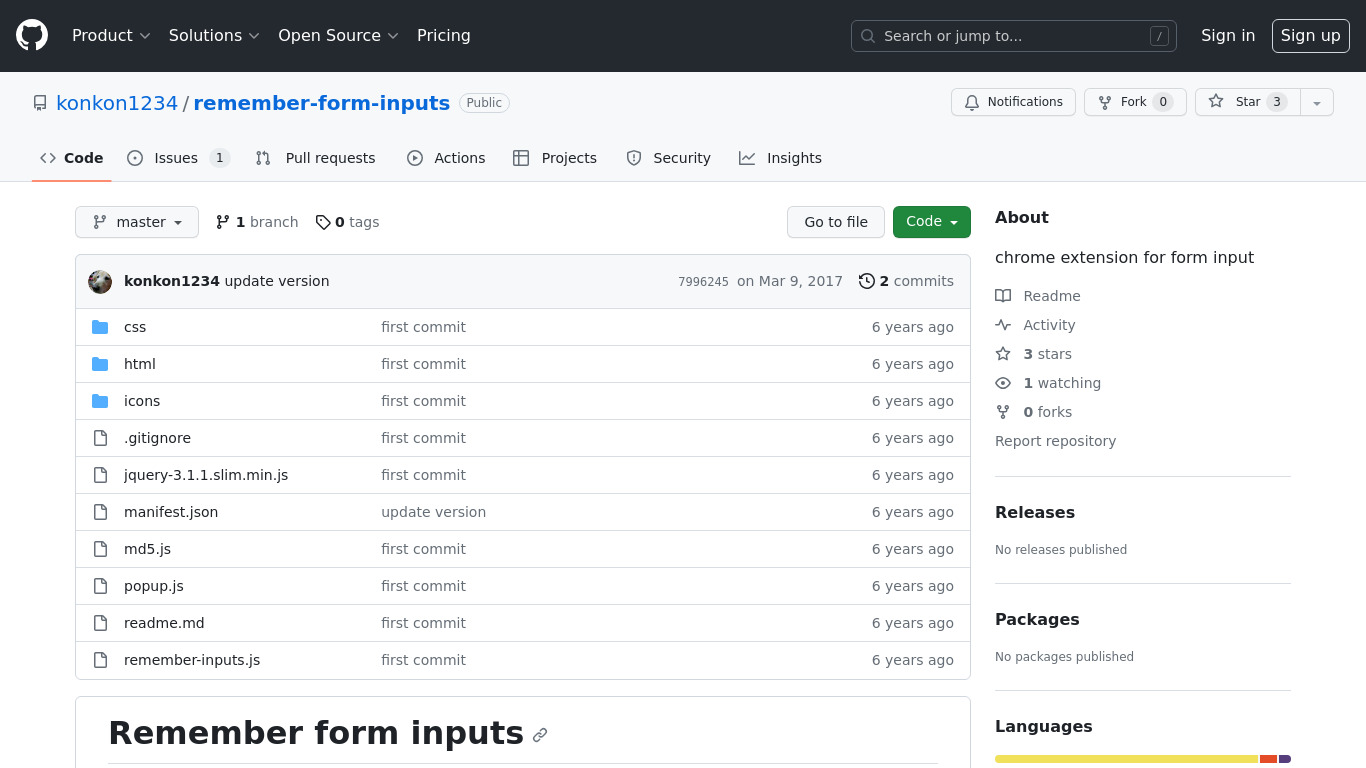Open the manifest.json file
The width and height of the screenshot is (1366, 768).
click(171, 512)
